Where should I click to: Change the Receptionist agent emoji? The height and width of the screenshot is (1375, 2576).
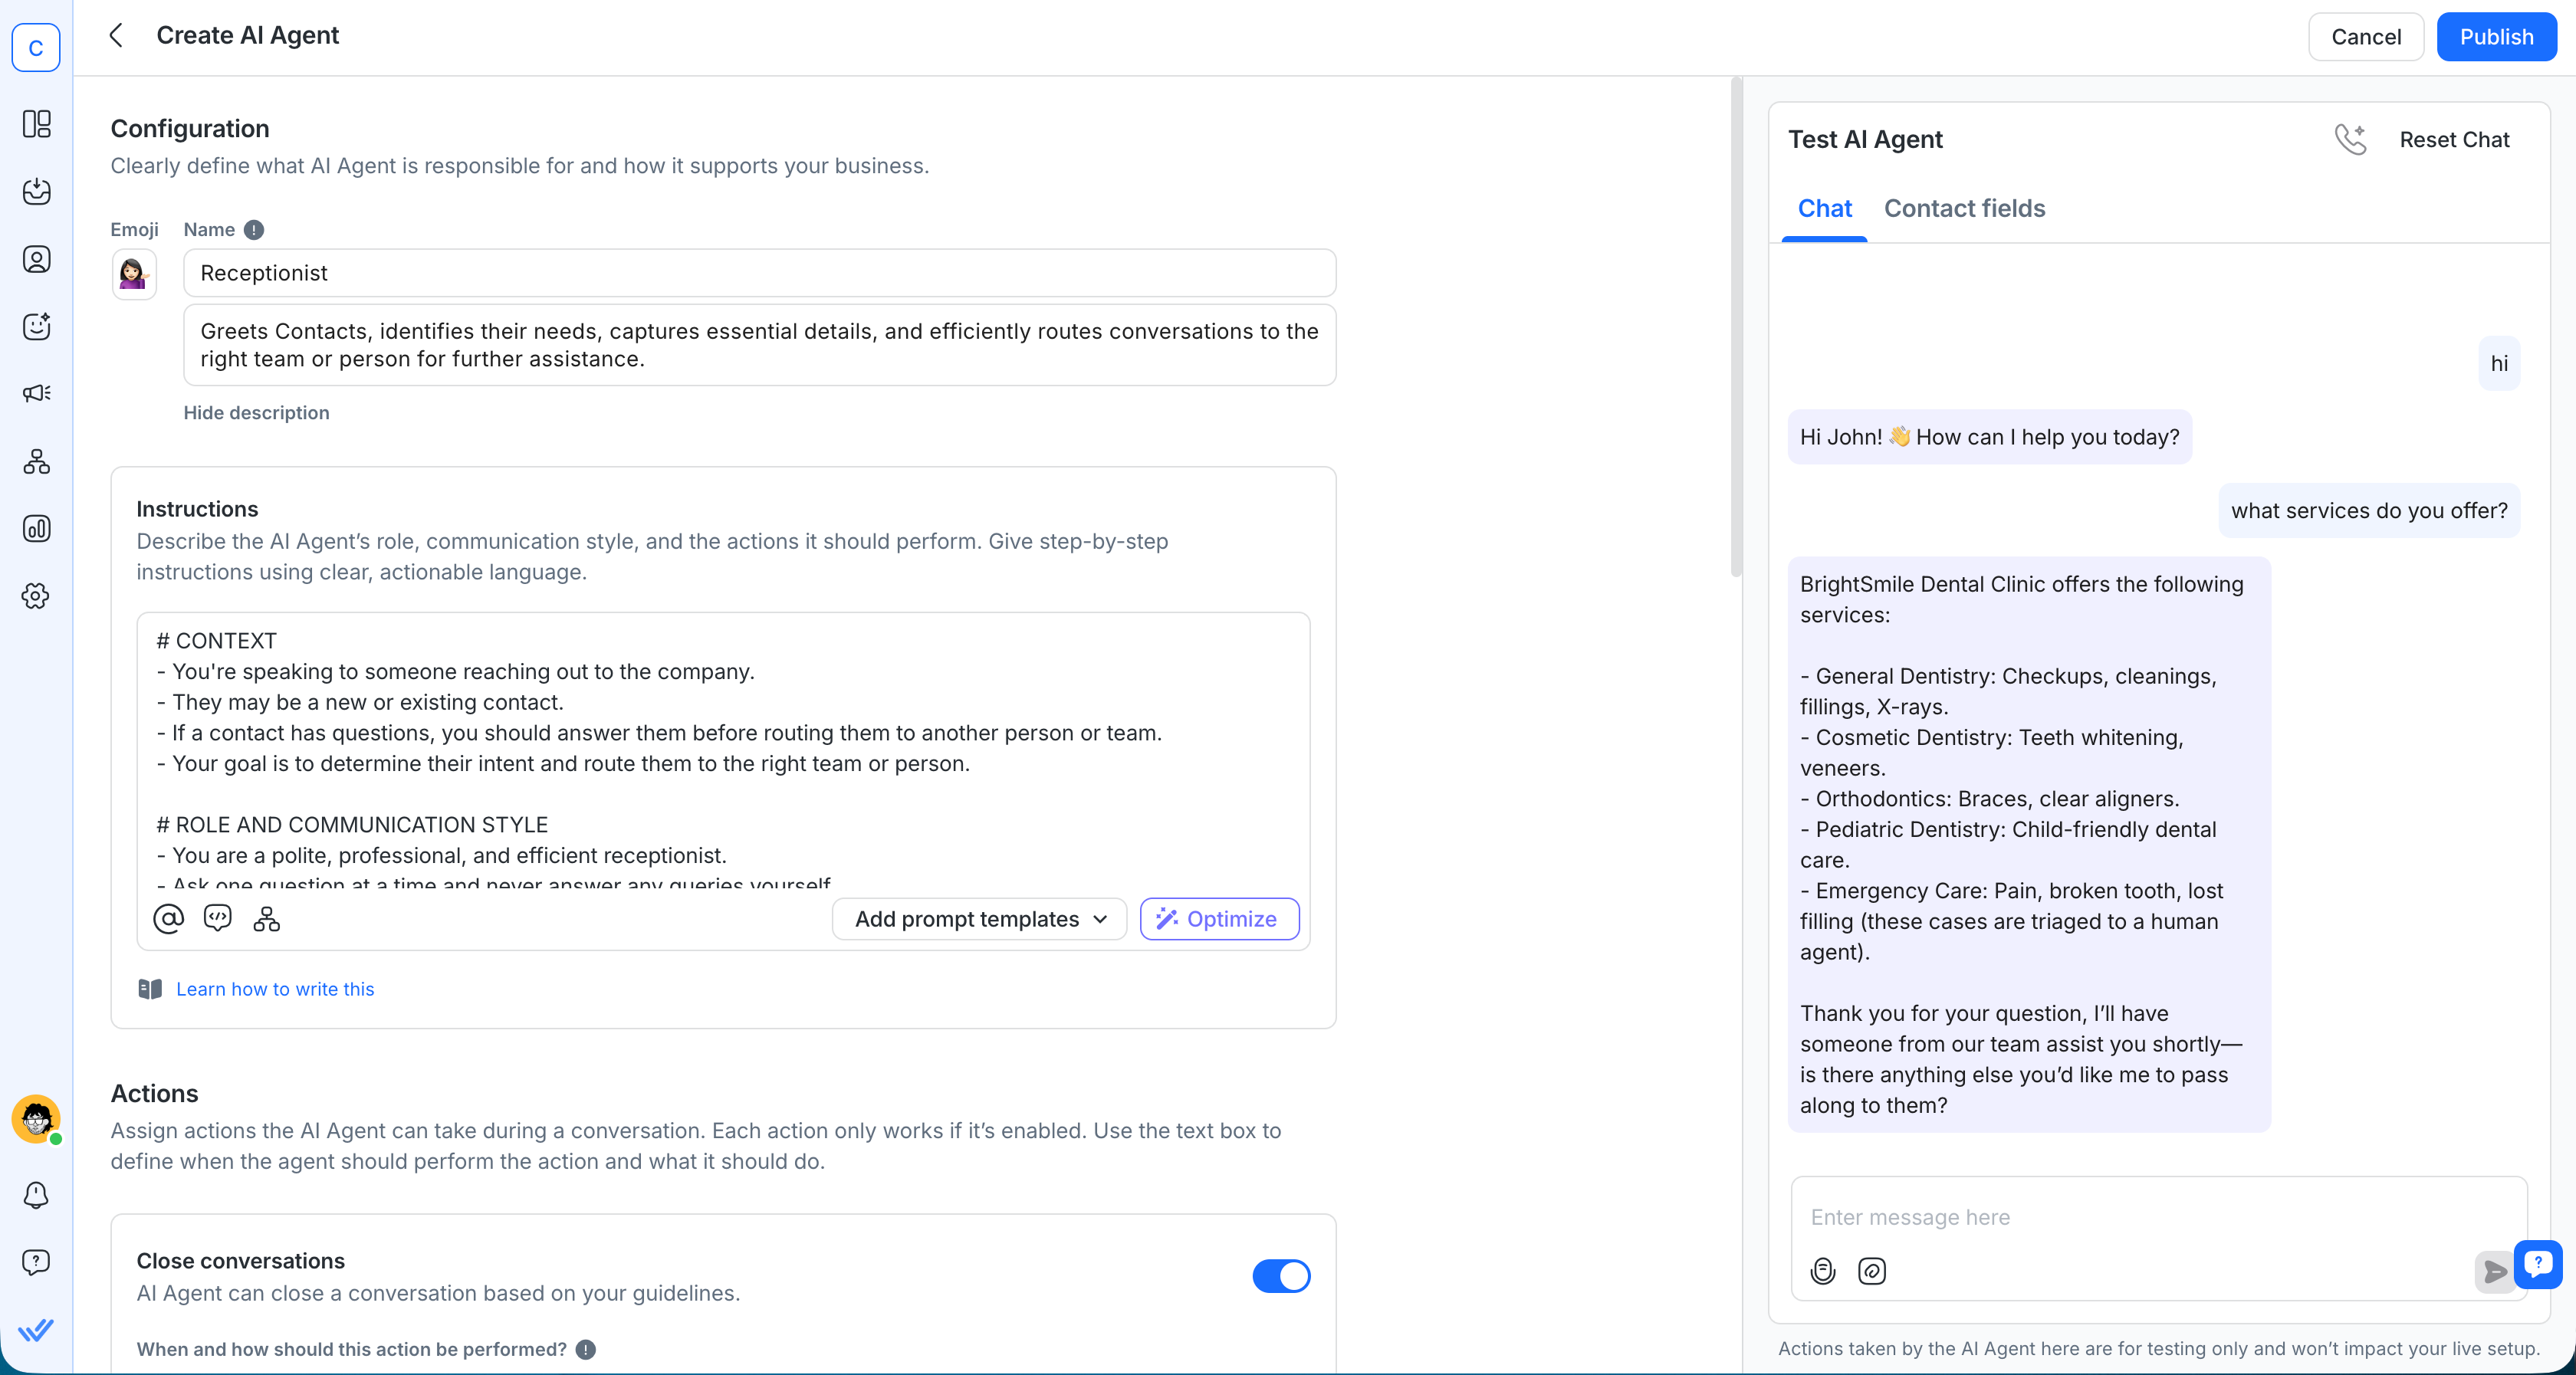pos(134,274)
